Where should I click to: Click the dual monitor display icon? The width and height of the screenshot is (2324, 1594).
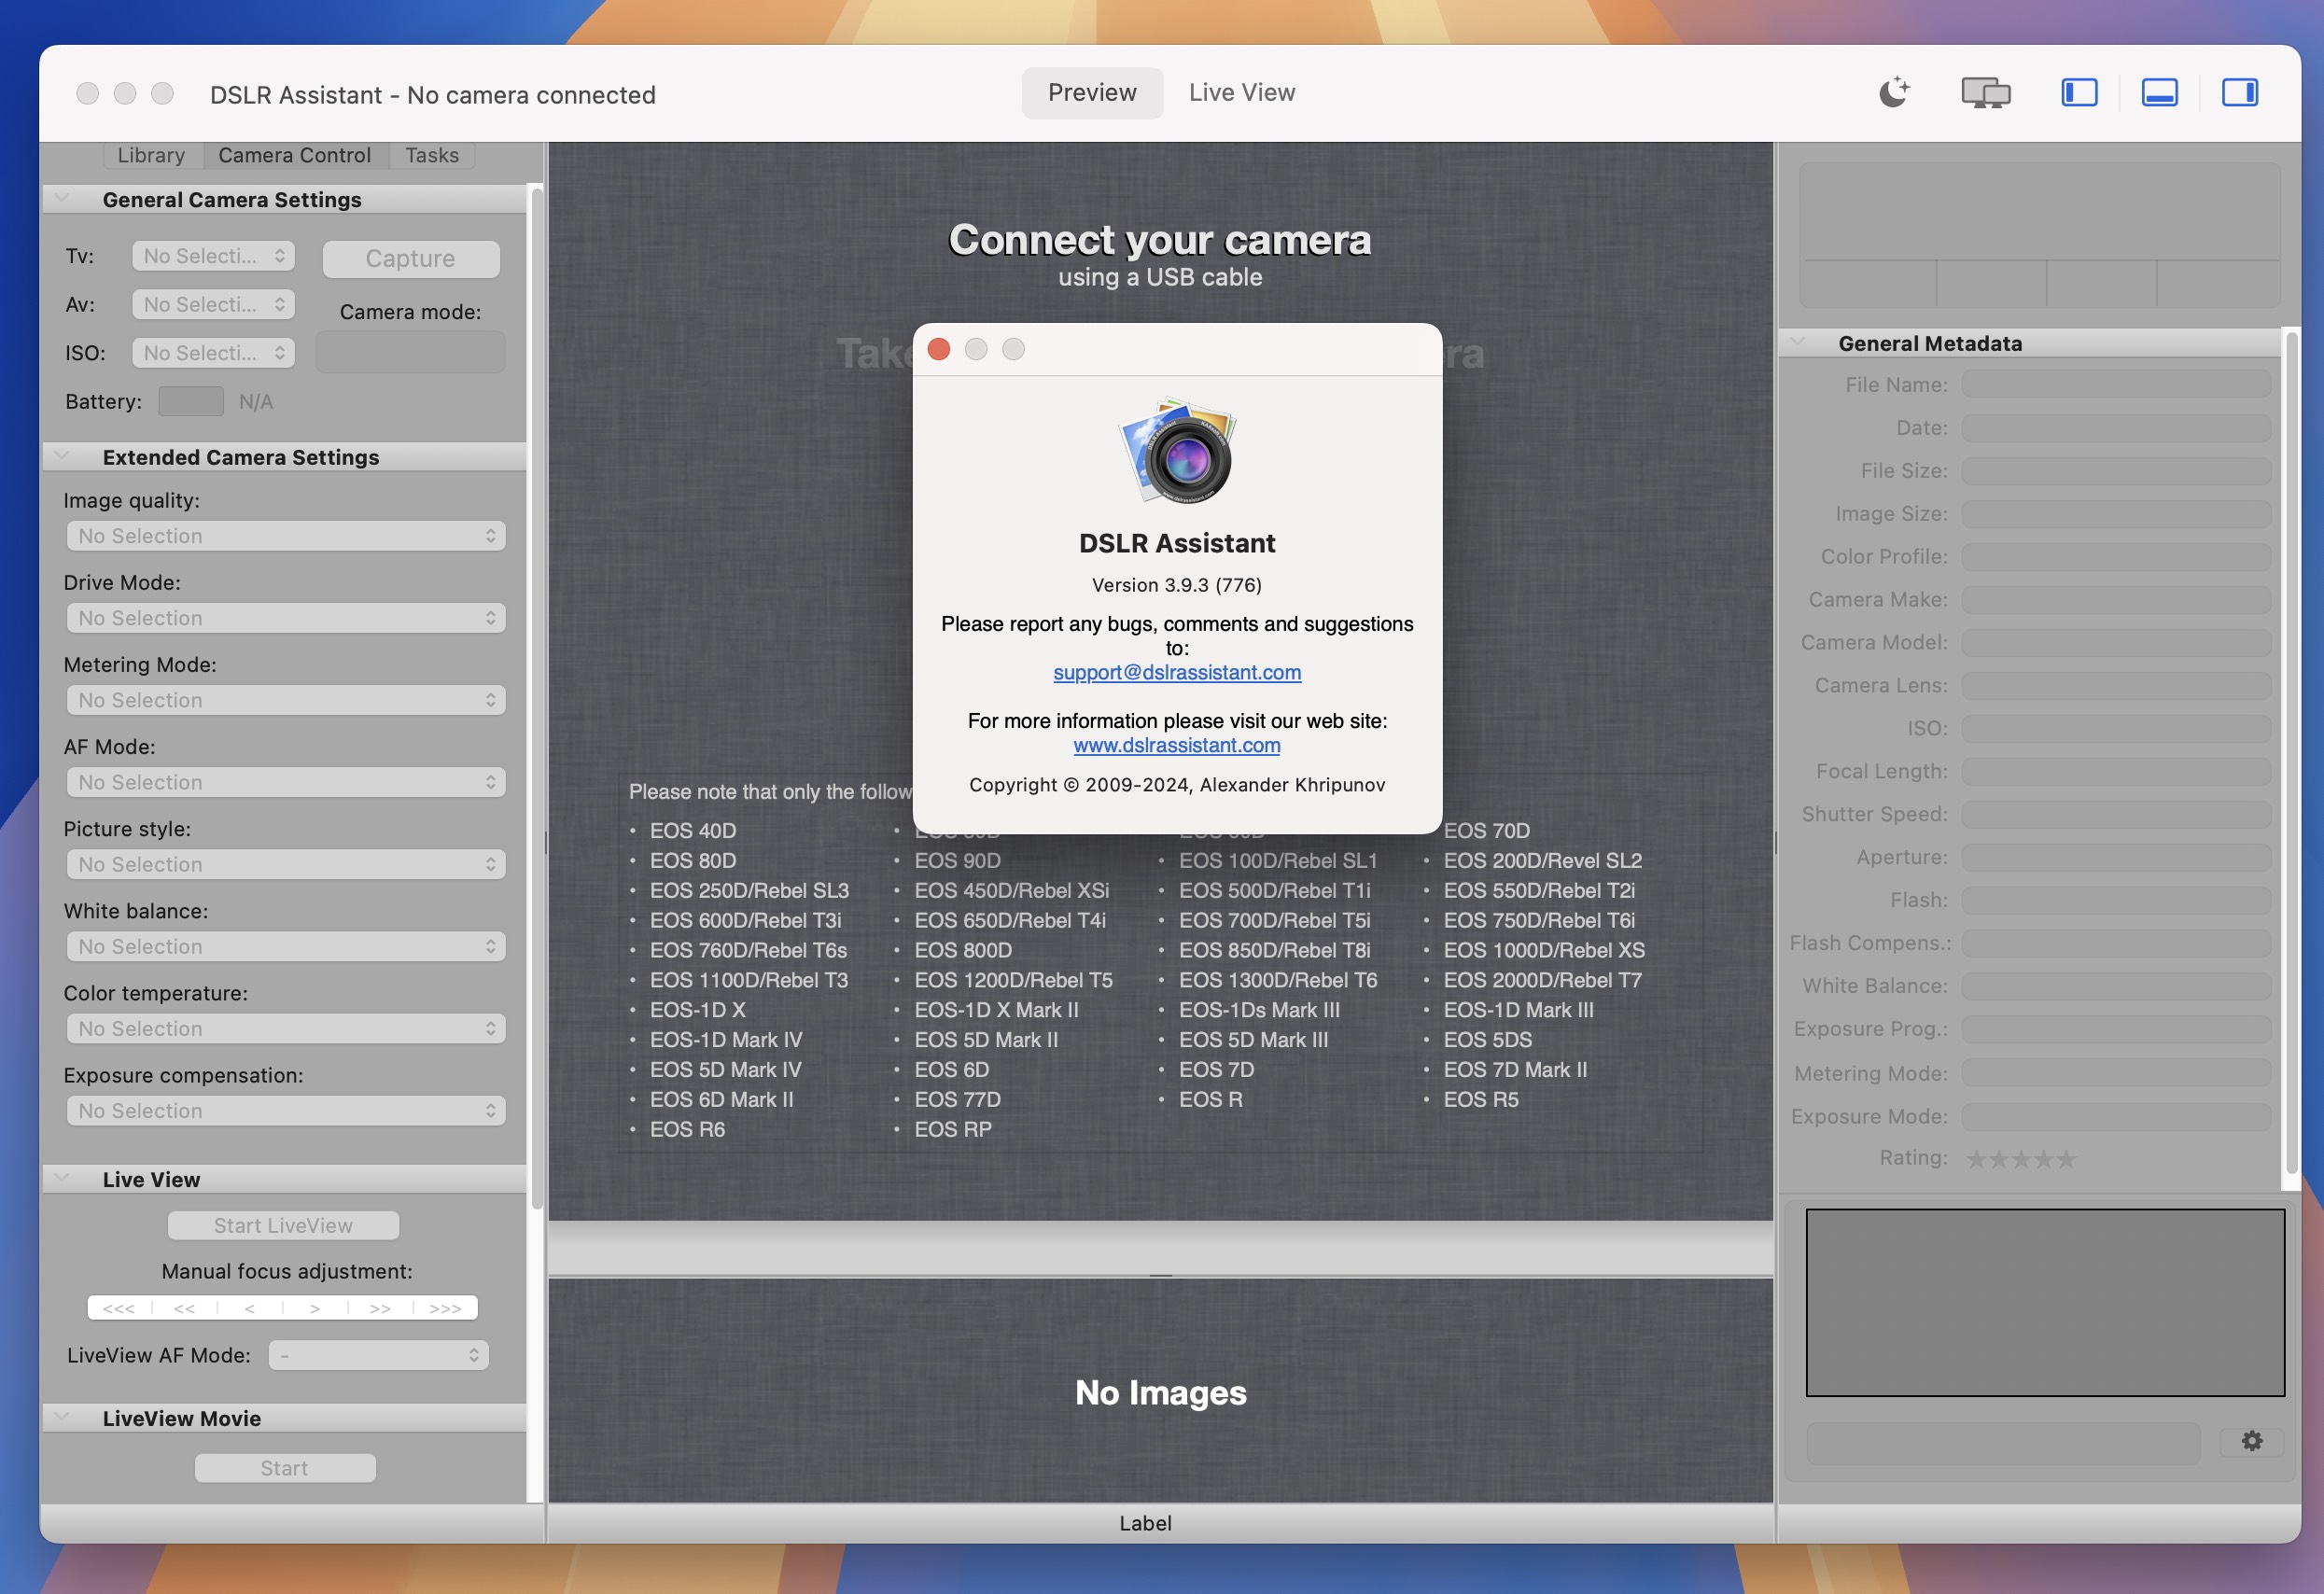tap(1985, 91)
